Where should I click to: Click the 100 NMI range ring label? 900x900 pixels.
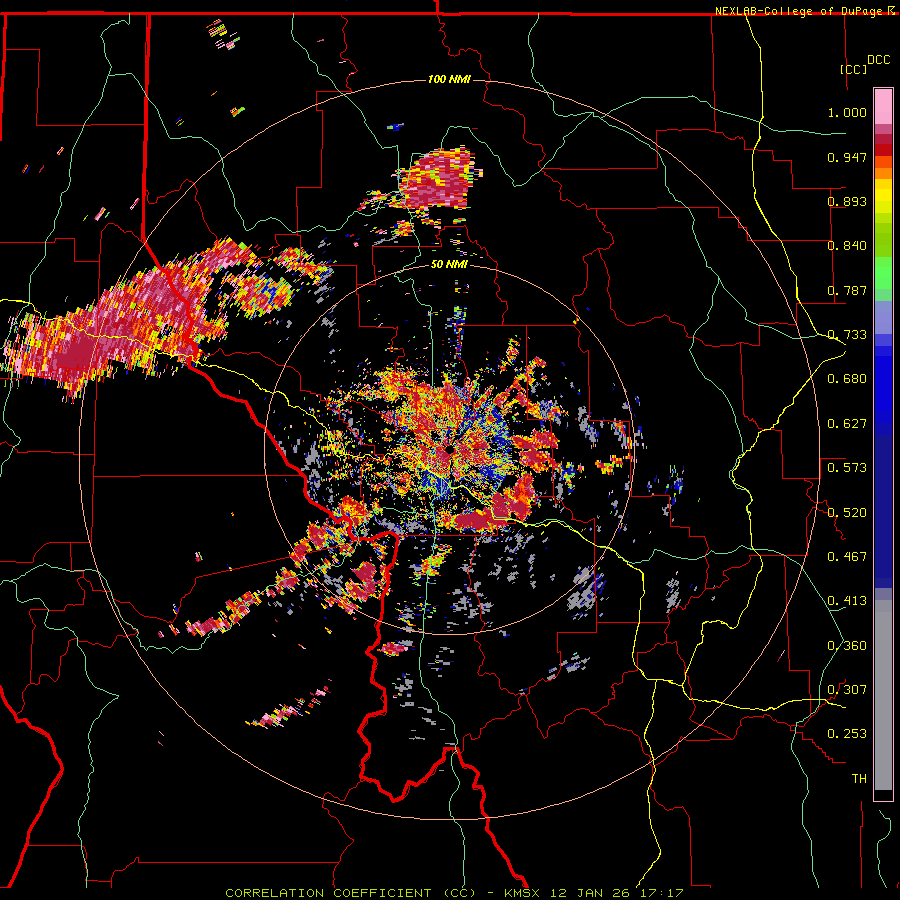click(449, 79)
